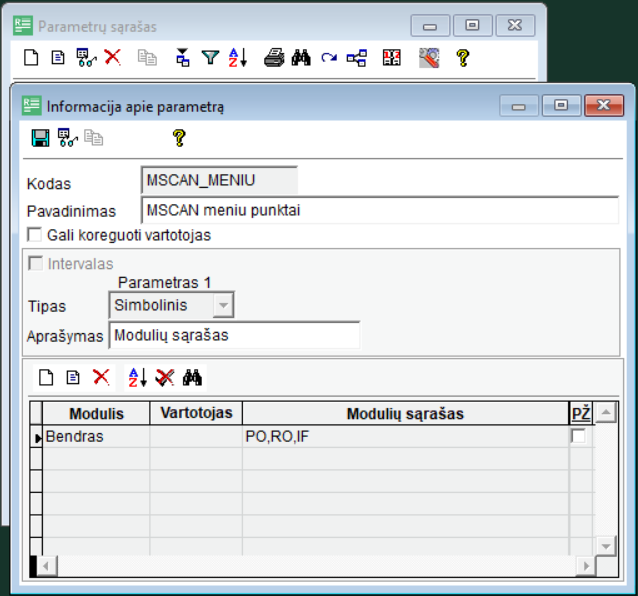Click the yellow help question mark in the parameter dialog
Viewport: 638px width, 596px height.
179,138
